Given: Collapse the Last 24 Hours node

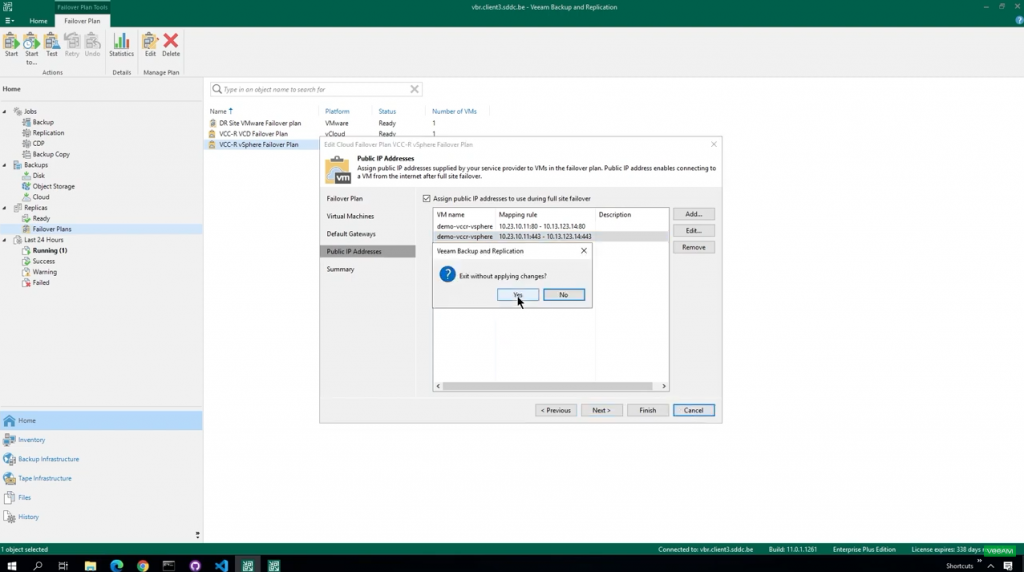Looking at the screenshot, I should point(5,240).
